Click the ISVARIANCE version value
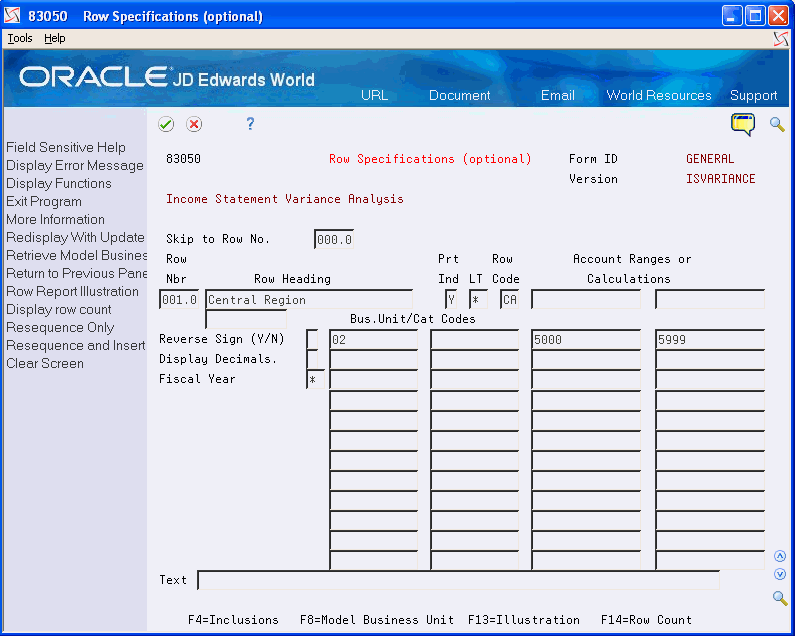Viewport: 795px width, 636px height. 720,179
